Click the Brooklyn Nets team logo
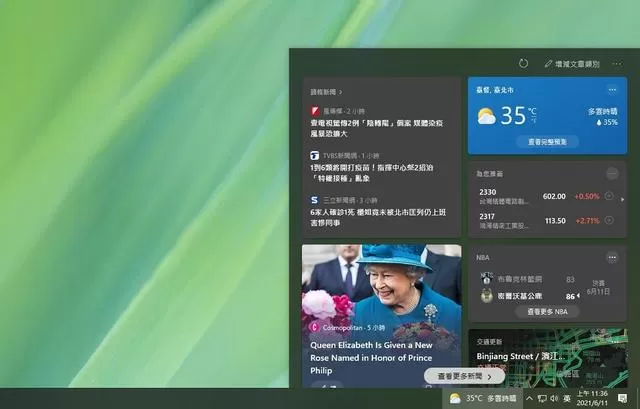The image size is (640, 409). click(486, 279)
